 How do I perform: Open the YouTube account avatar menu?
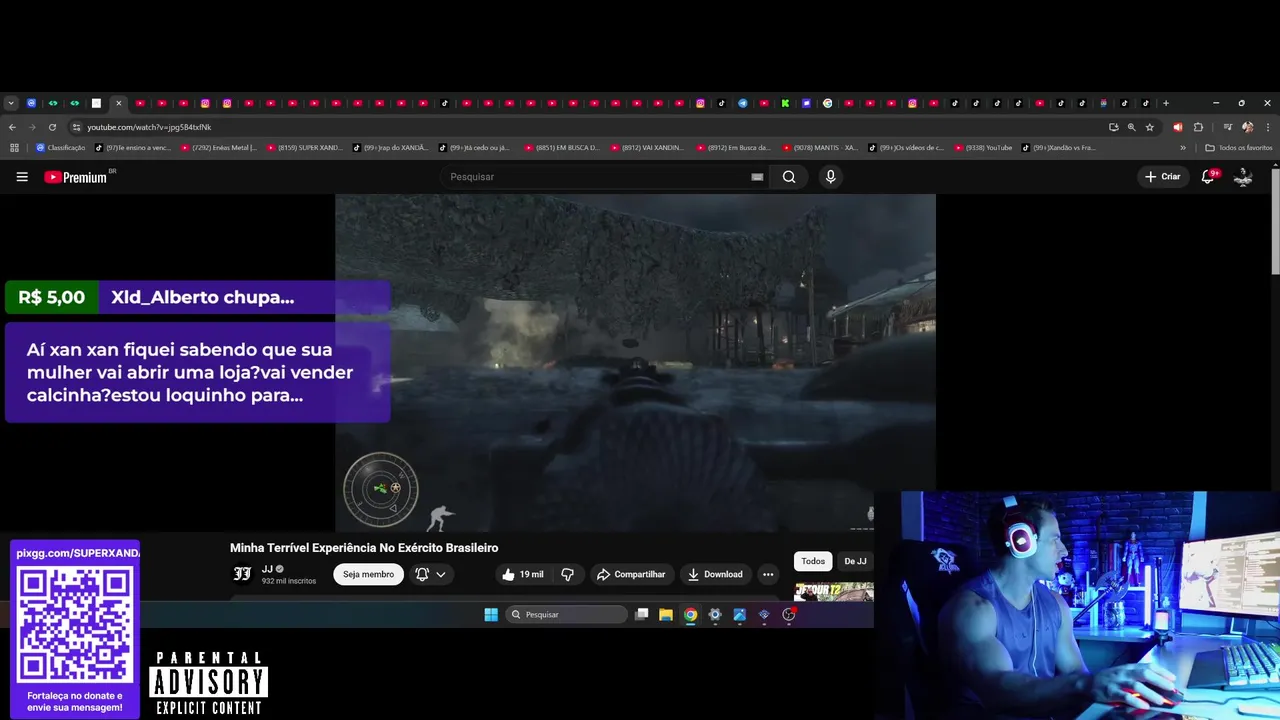(1243, 177)
